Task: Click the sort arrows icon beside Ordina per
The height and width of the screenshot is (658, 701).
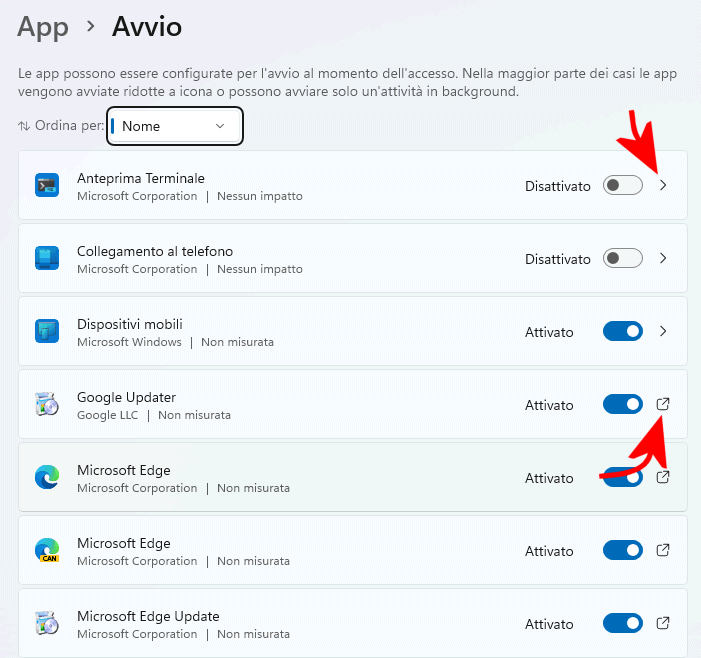Action: point(24,126)
